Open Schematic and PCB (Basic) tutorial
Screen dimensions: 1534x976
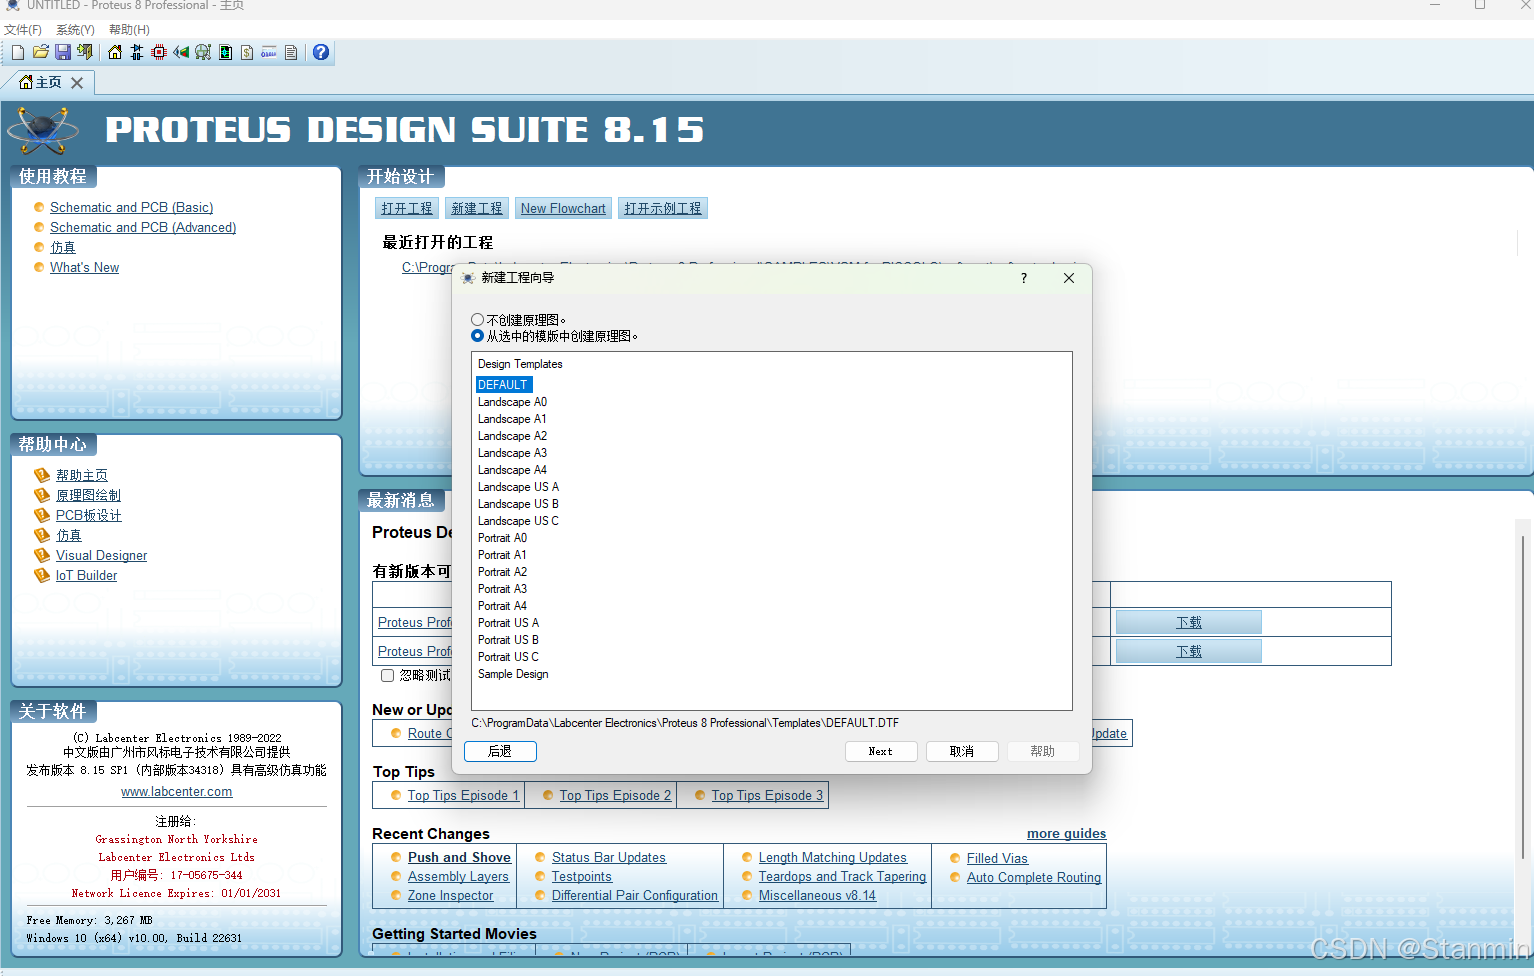(x=131, y=207)
